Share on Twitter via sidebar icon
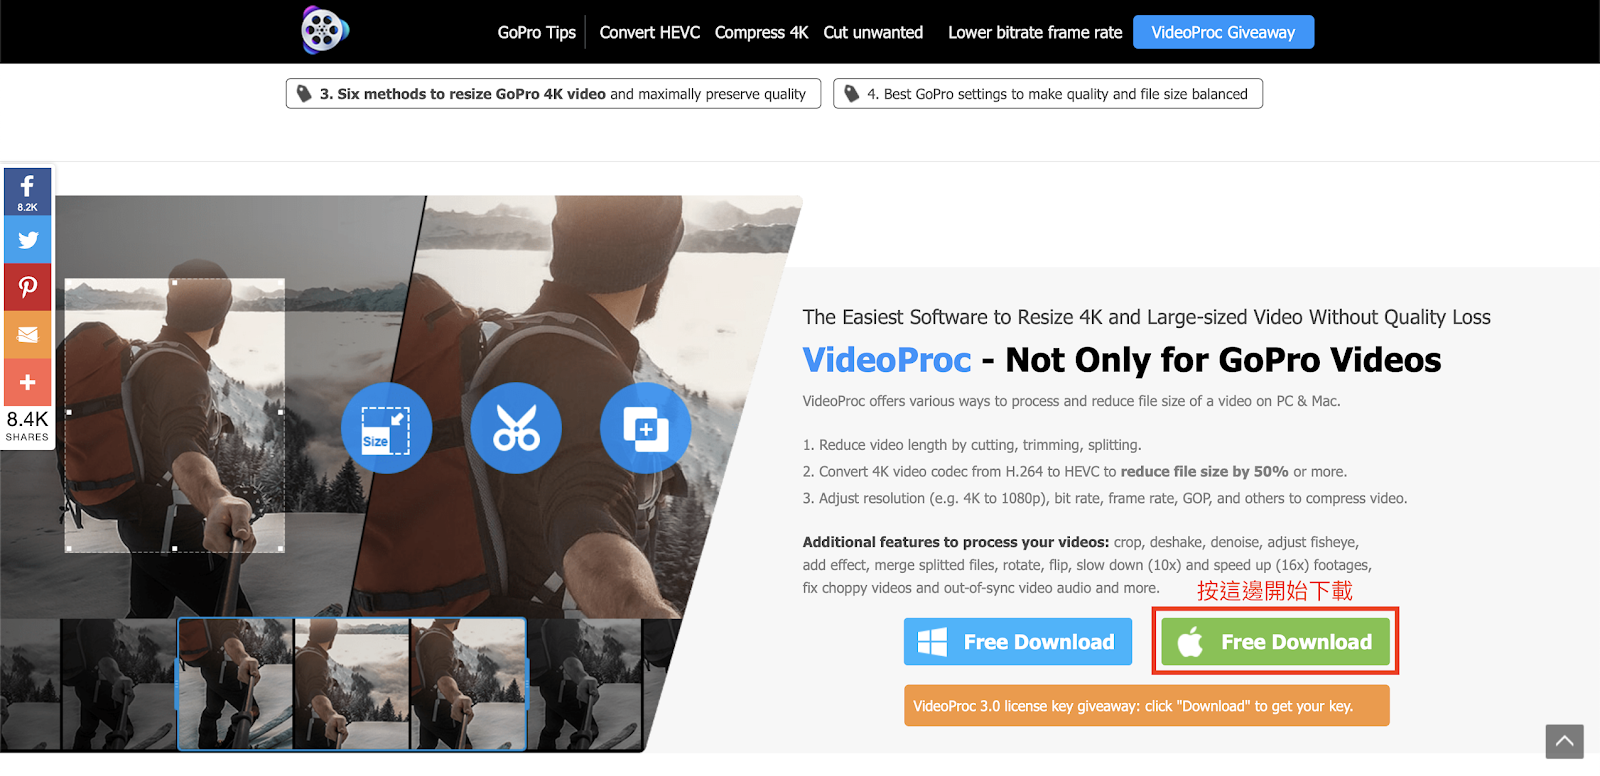 pyautogui.click(x=28, y=239)
